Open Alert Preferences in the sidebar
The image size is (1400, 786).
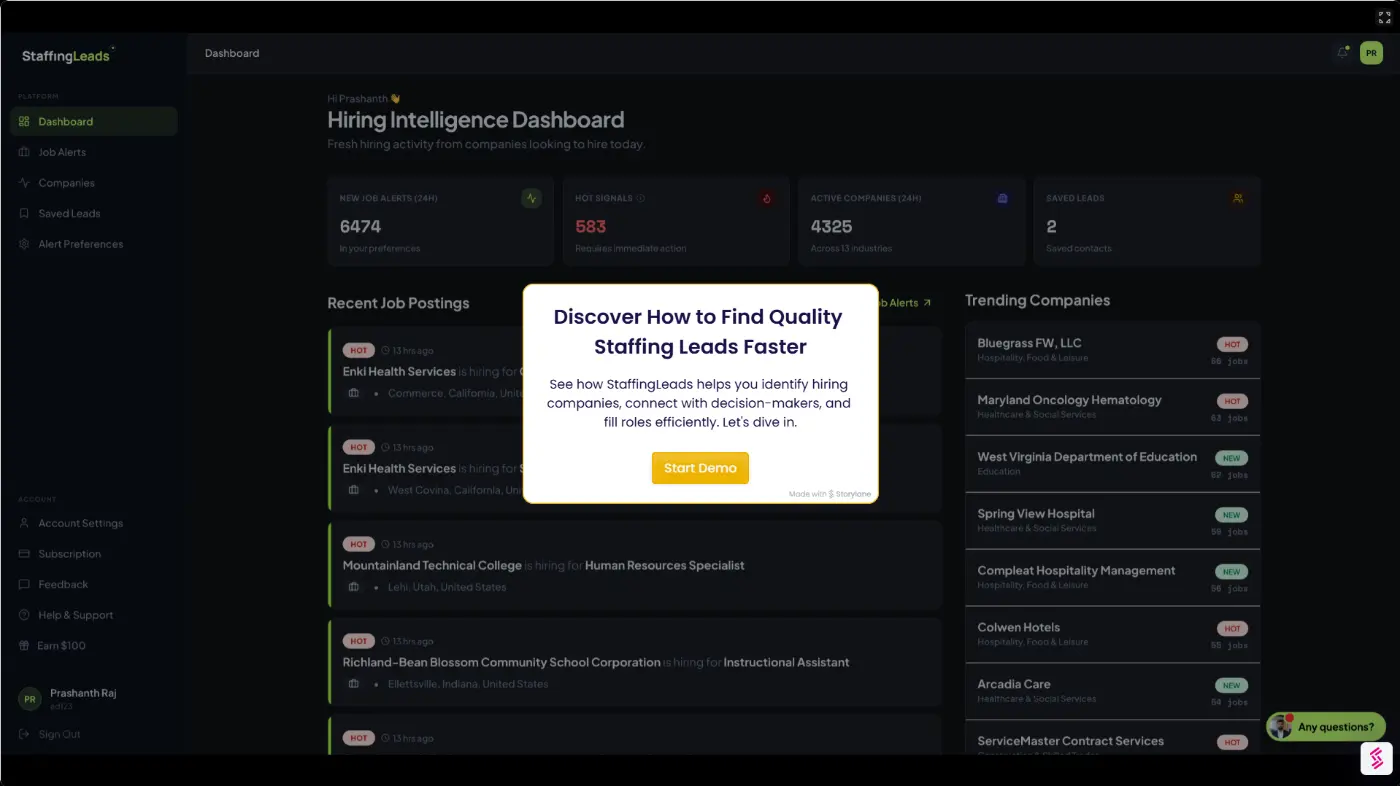pyautogui.click(x=94, y=244)
